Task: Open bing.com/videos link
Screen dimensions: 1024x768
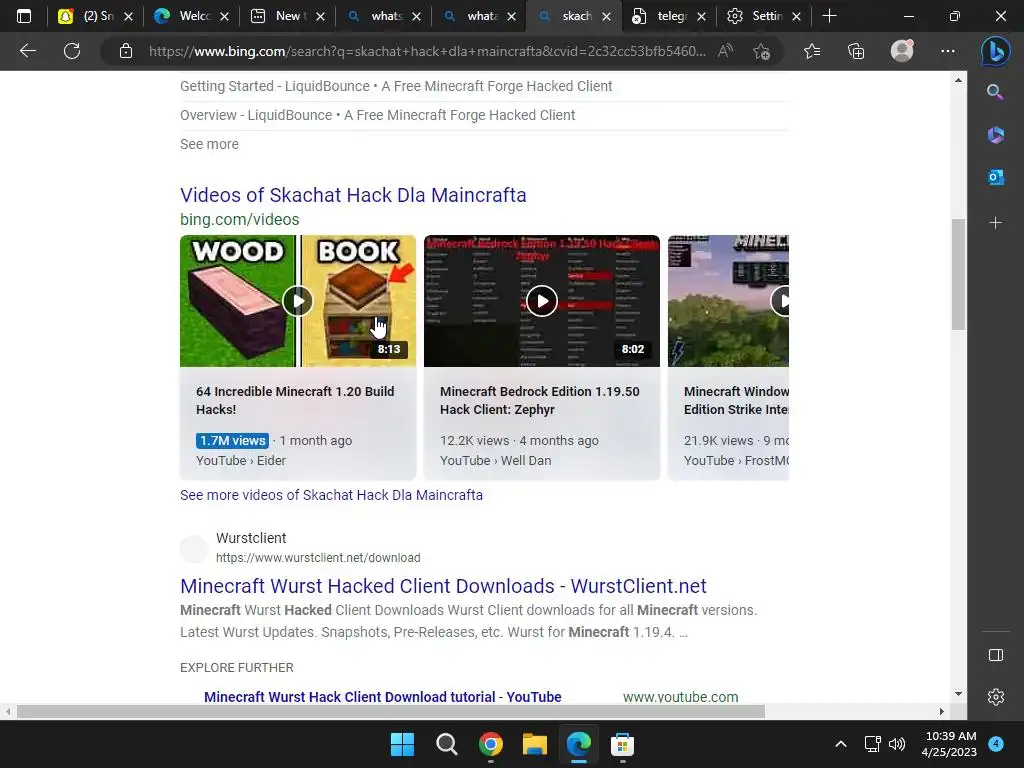Action: click(x=240, y=219)
